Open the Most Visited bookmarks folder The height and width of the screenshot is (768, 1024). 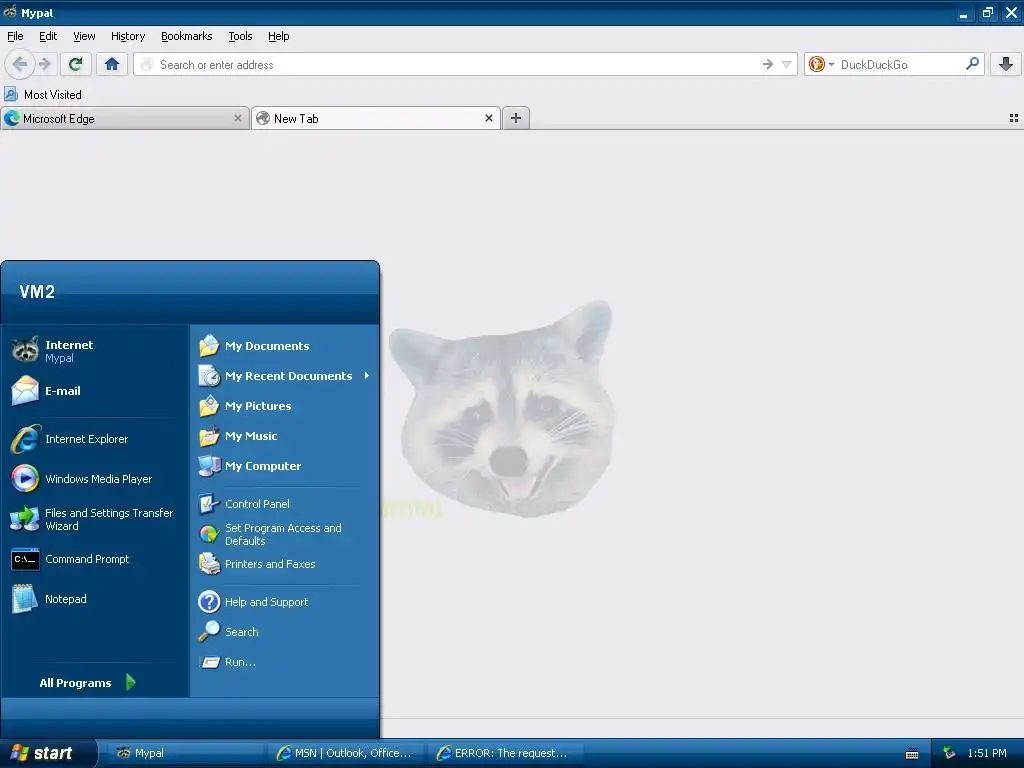coord(43,95)
